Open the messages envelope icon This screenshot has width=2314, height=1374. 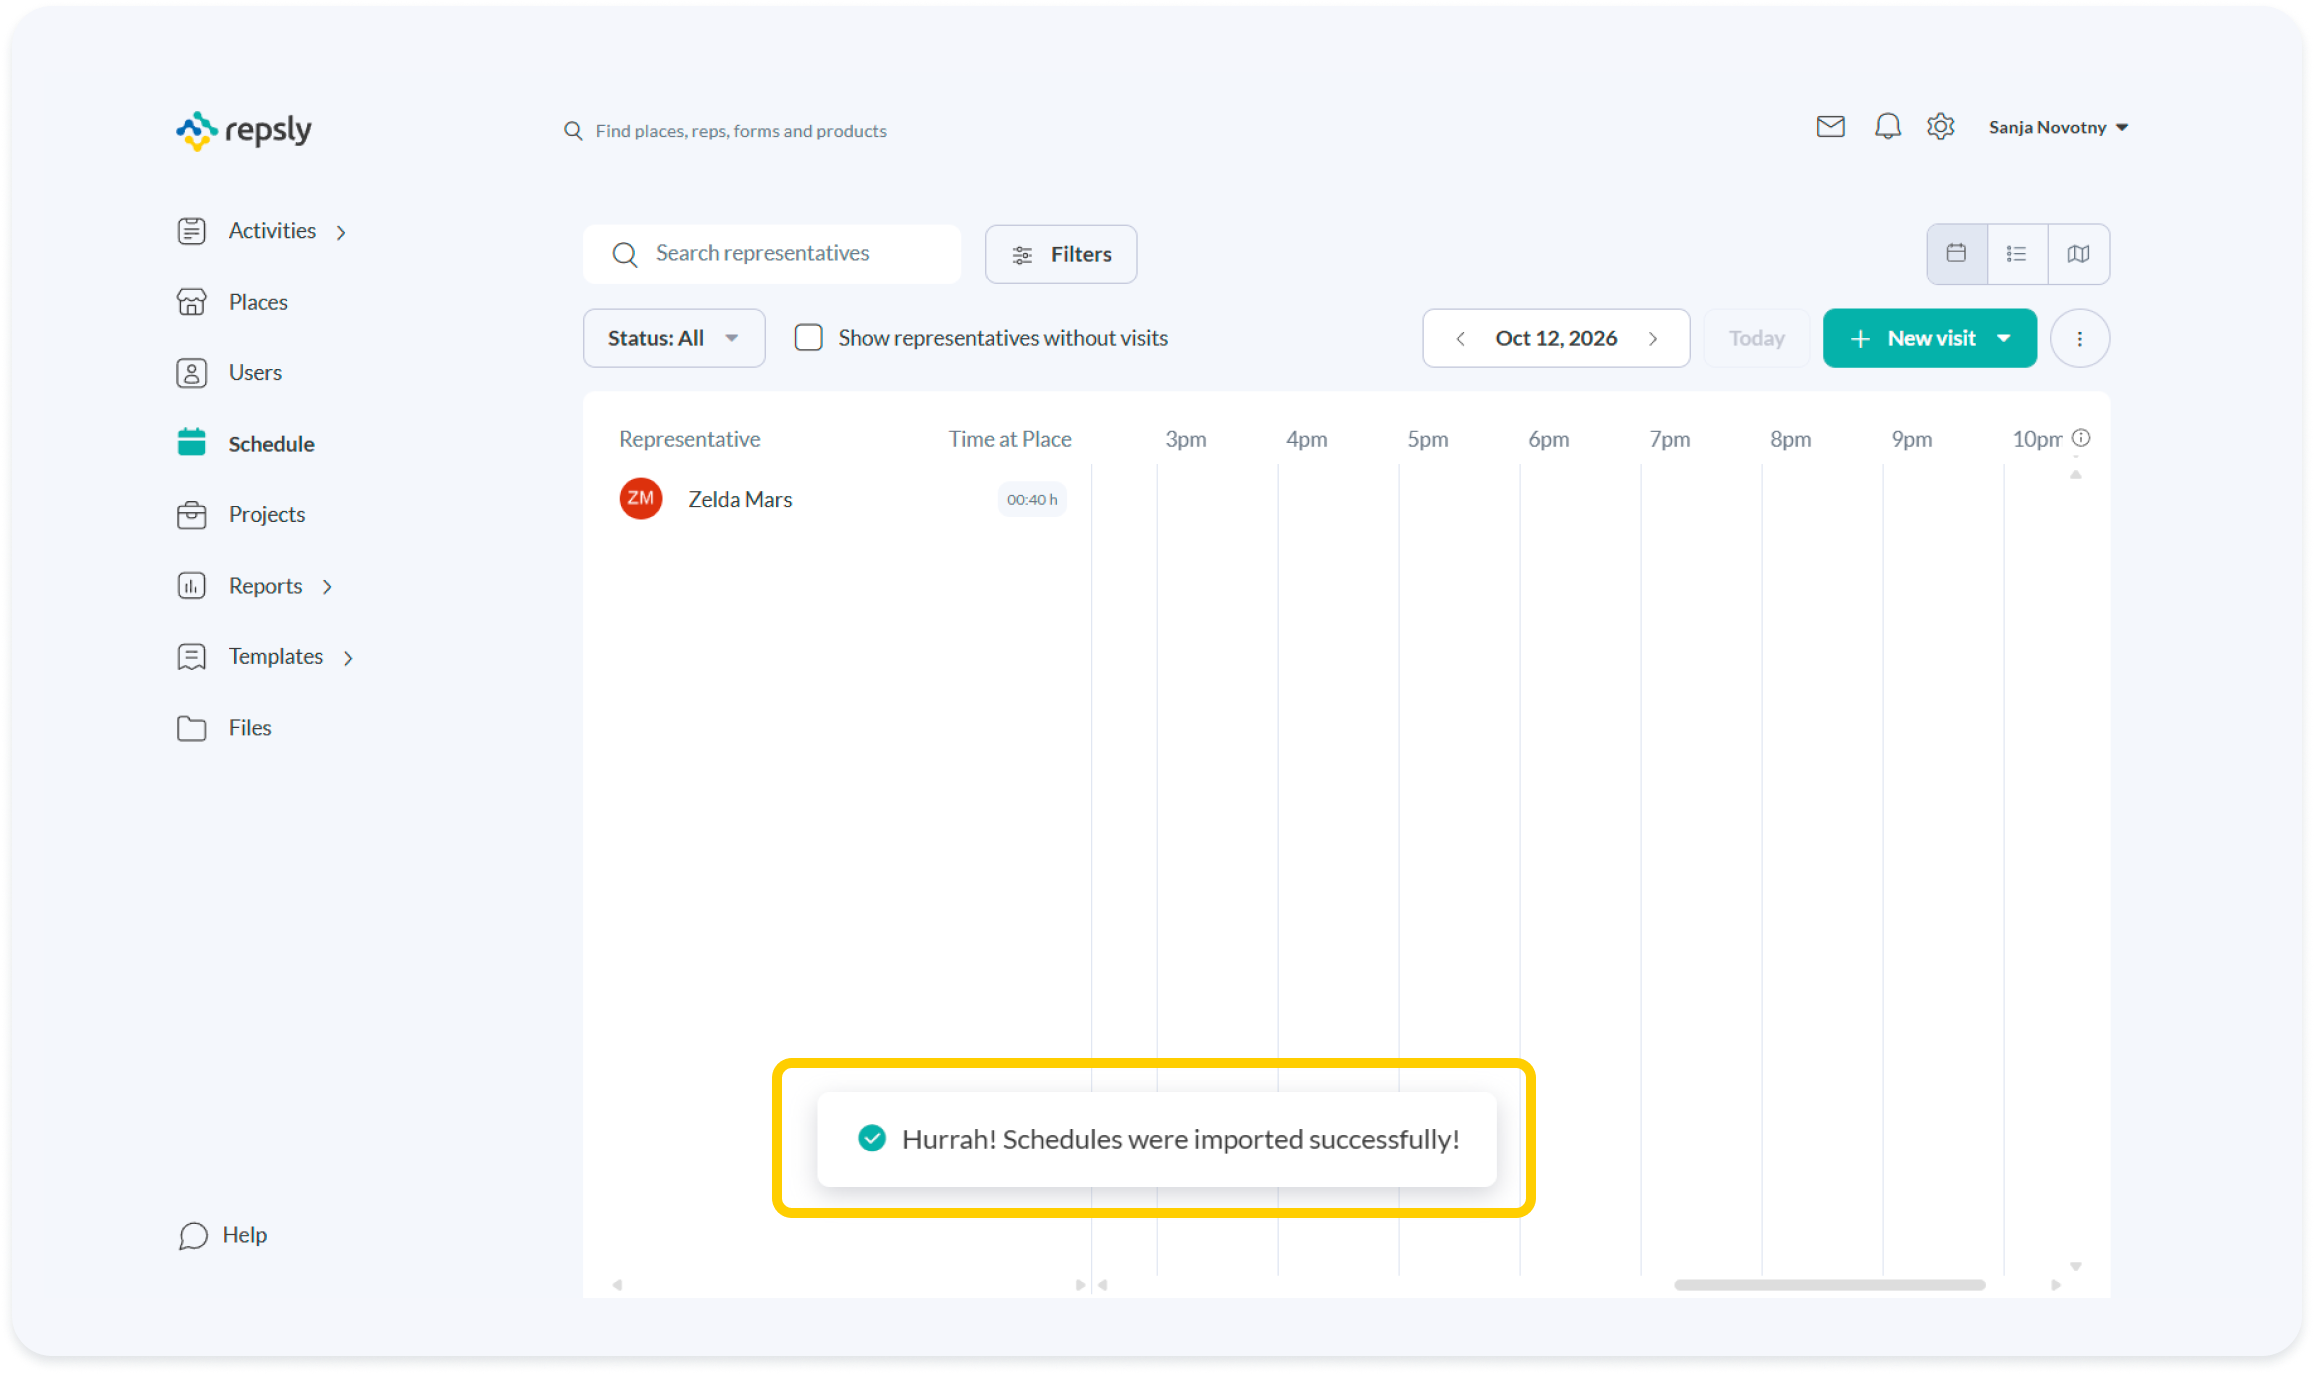coord(1830,127)
